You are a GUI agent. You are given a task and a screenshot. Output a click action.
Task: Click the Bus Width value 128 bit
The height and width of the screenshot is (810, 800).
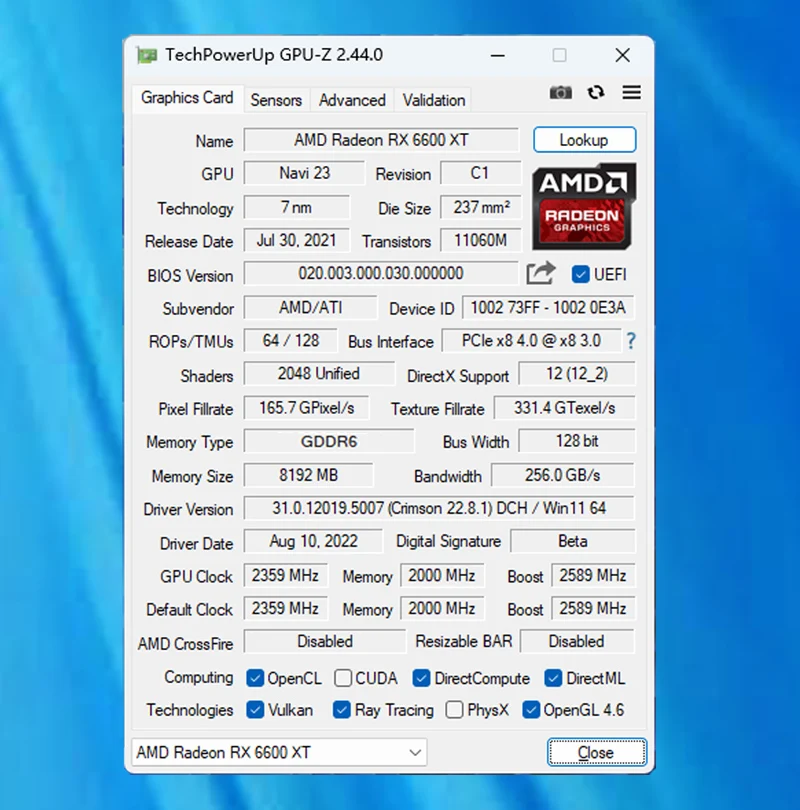(x=577, y=442)
